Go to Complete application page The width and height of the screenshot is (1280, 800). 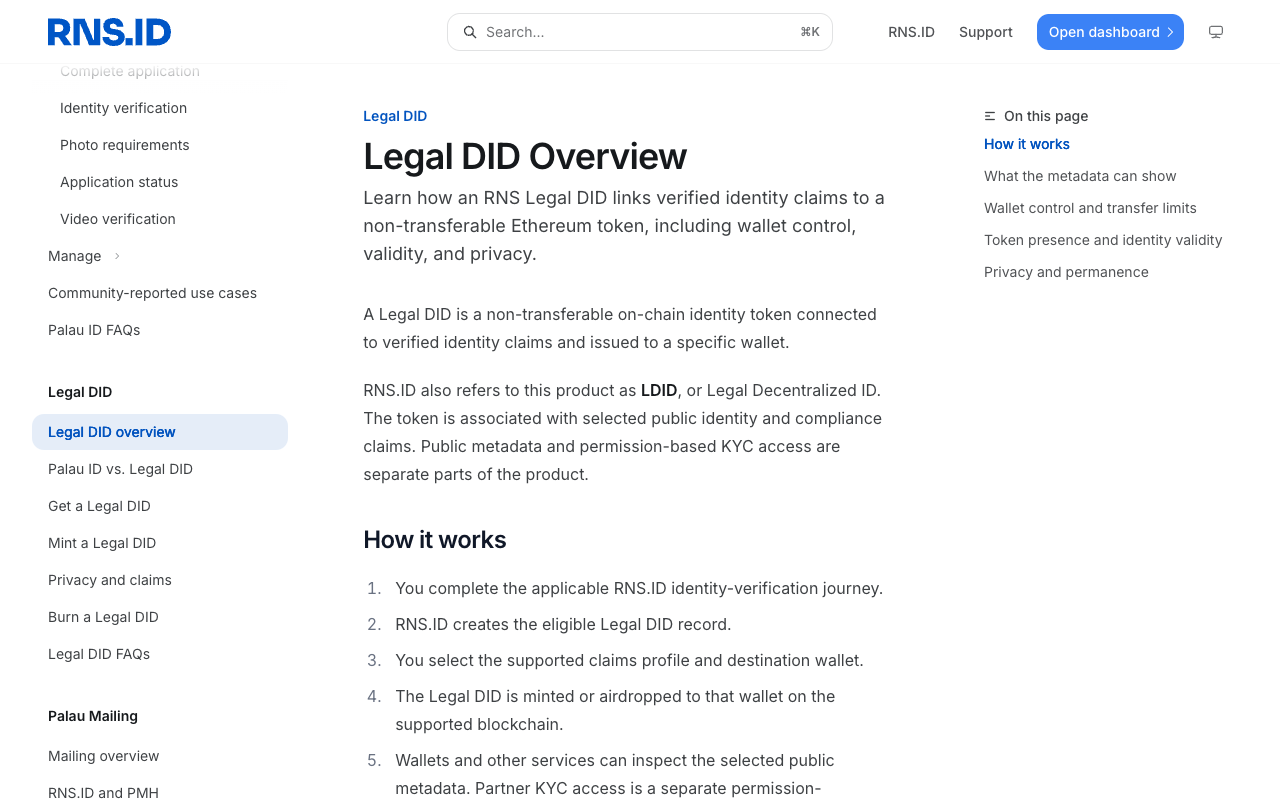click(x=130, y=71)
